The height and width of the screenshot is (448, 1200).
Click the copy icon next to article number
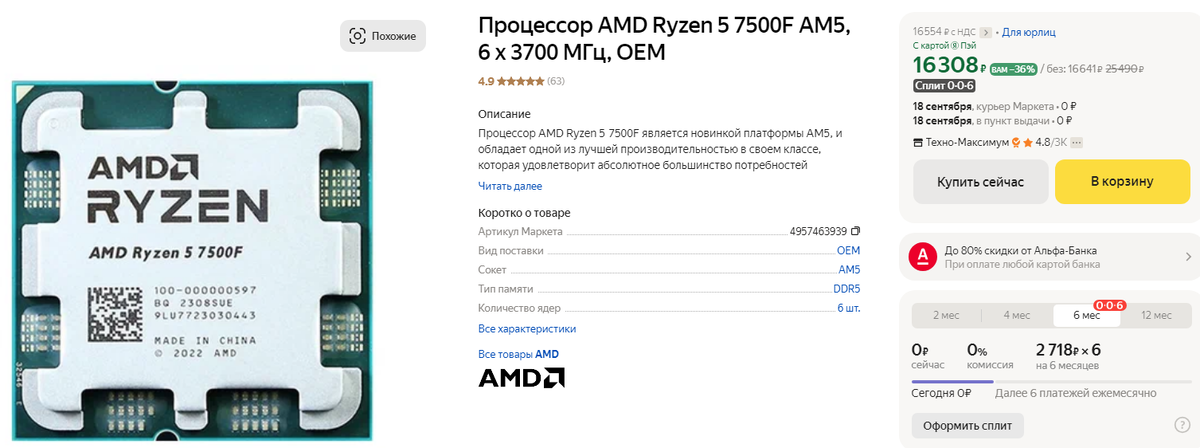(855, 231)
